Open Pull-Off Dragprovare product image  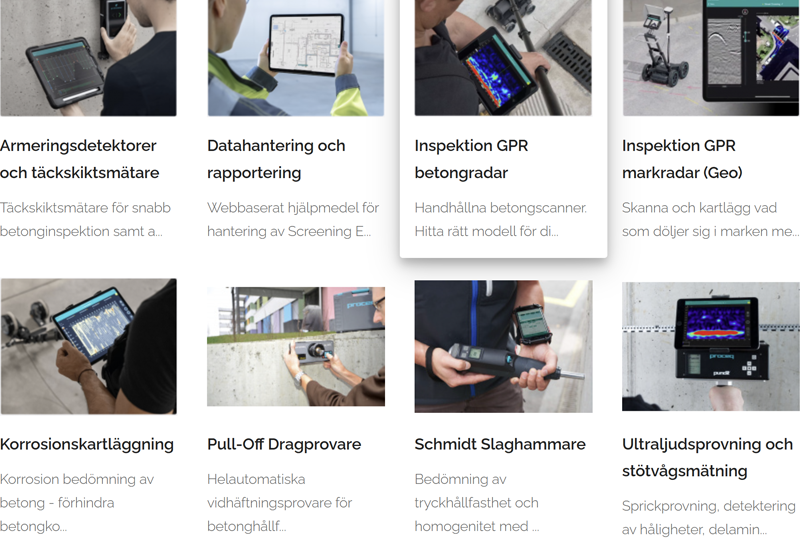point(296,346)
